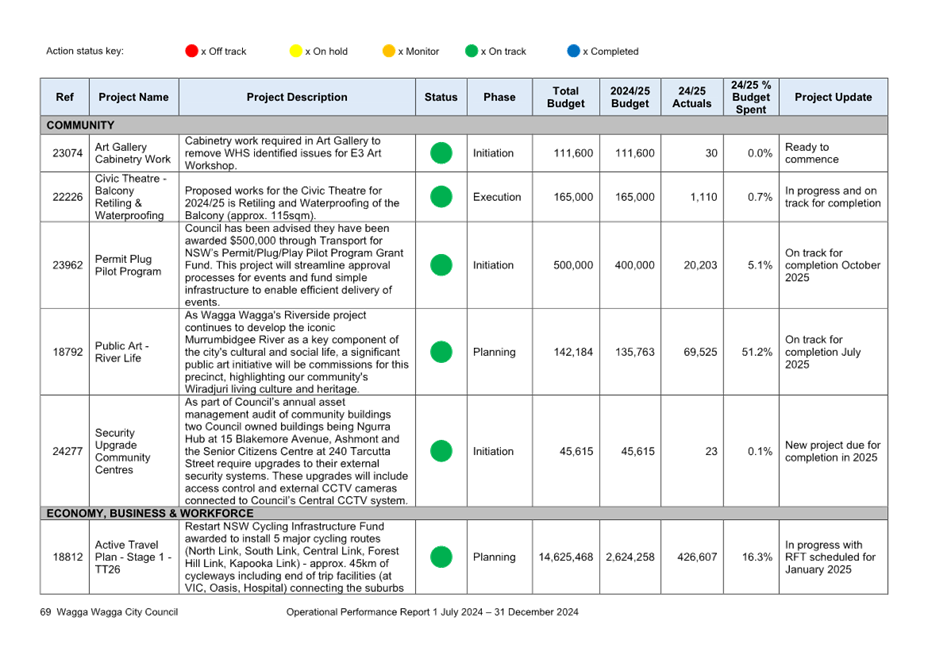Viewport: 928px width, 656px height.
Task: Click the Restart NSW Cycling Infrastructure description
Action: tap(294, 557)
